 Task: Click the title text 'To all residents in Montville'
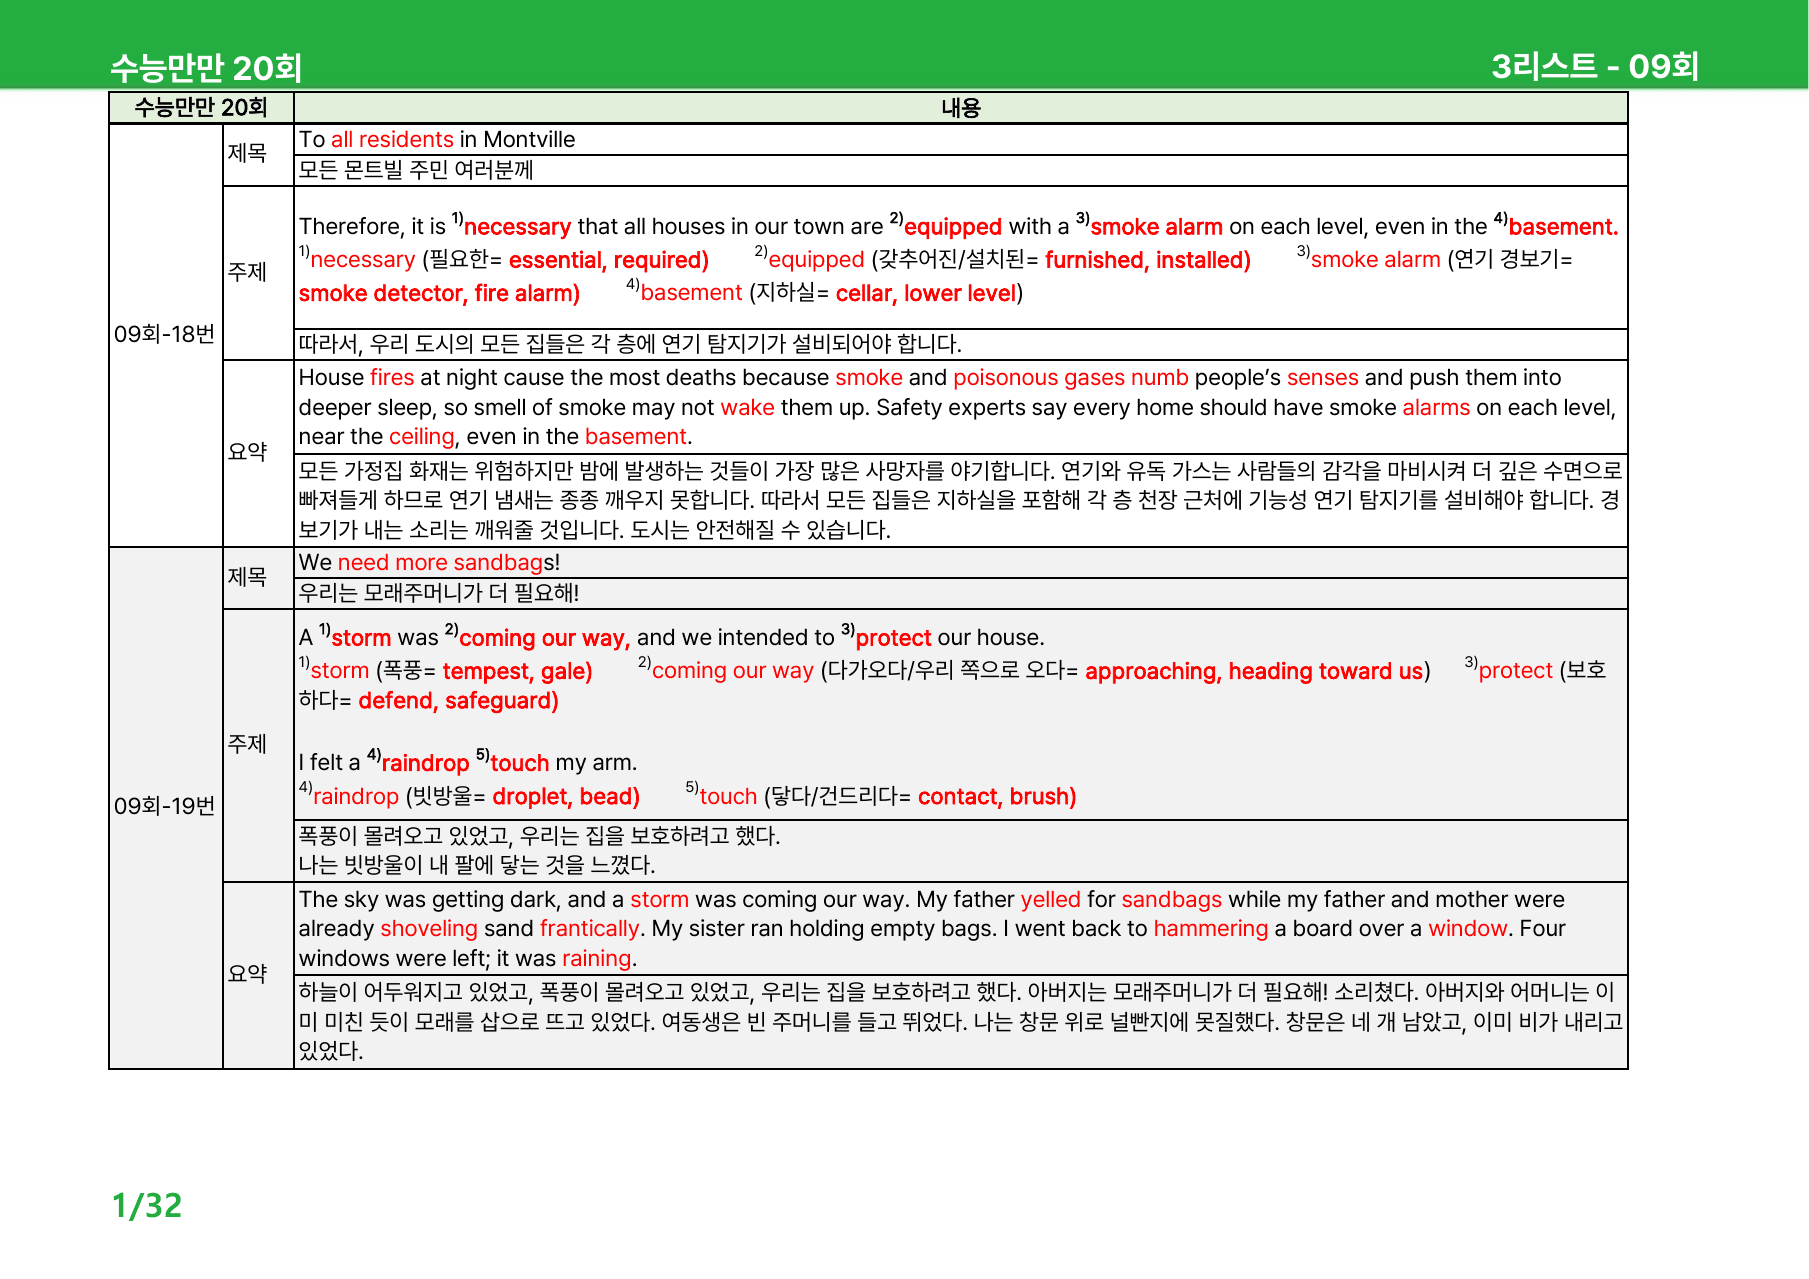[437, 139]
